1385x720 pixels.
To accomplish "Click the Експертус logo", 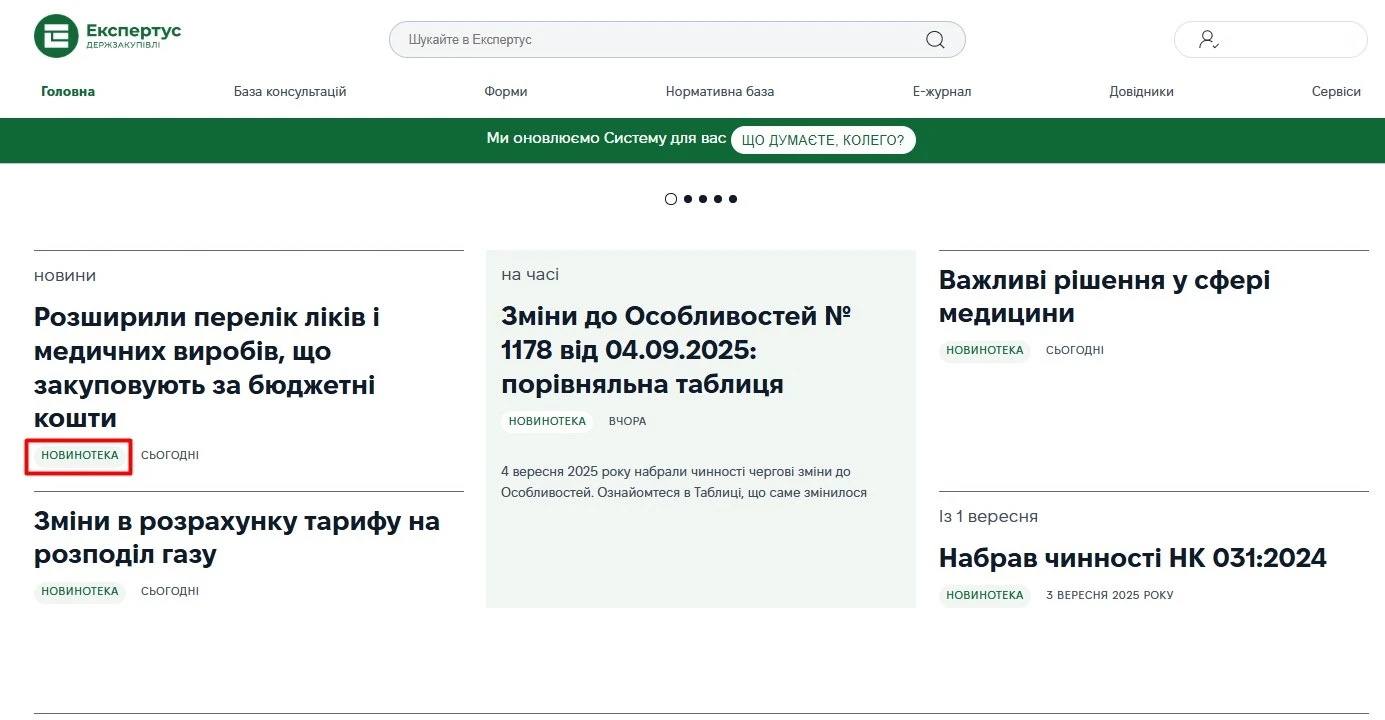I will [107, 36].
